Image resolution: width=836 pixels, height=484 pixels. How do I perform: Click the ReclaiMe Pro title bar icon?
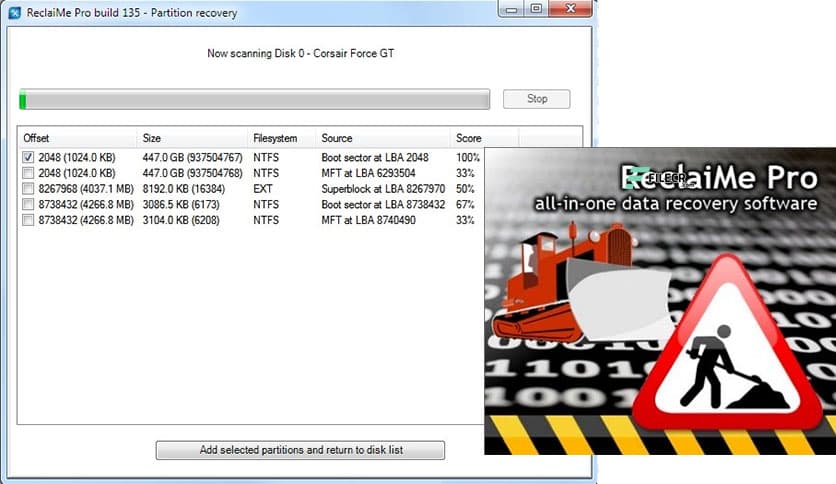click(x=14, y=12)
